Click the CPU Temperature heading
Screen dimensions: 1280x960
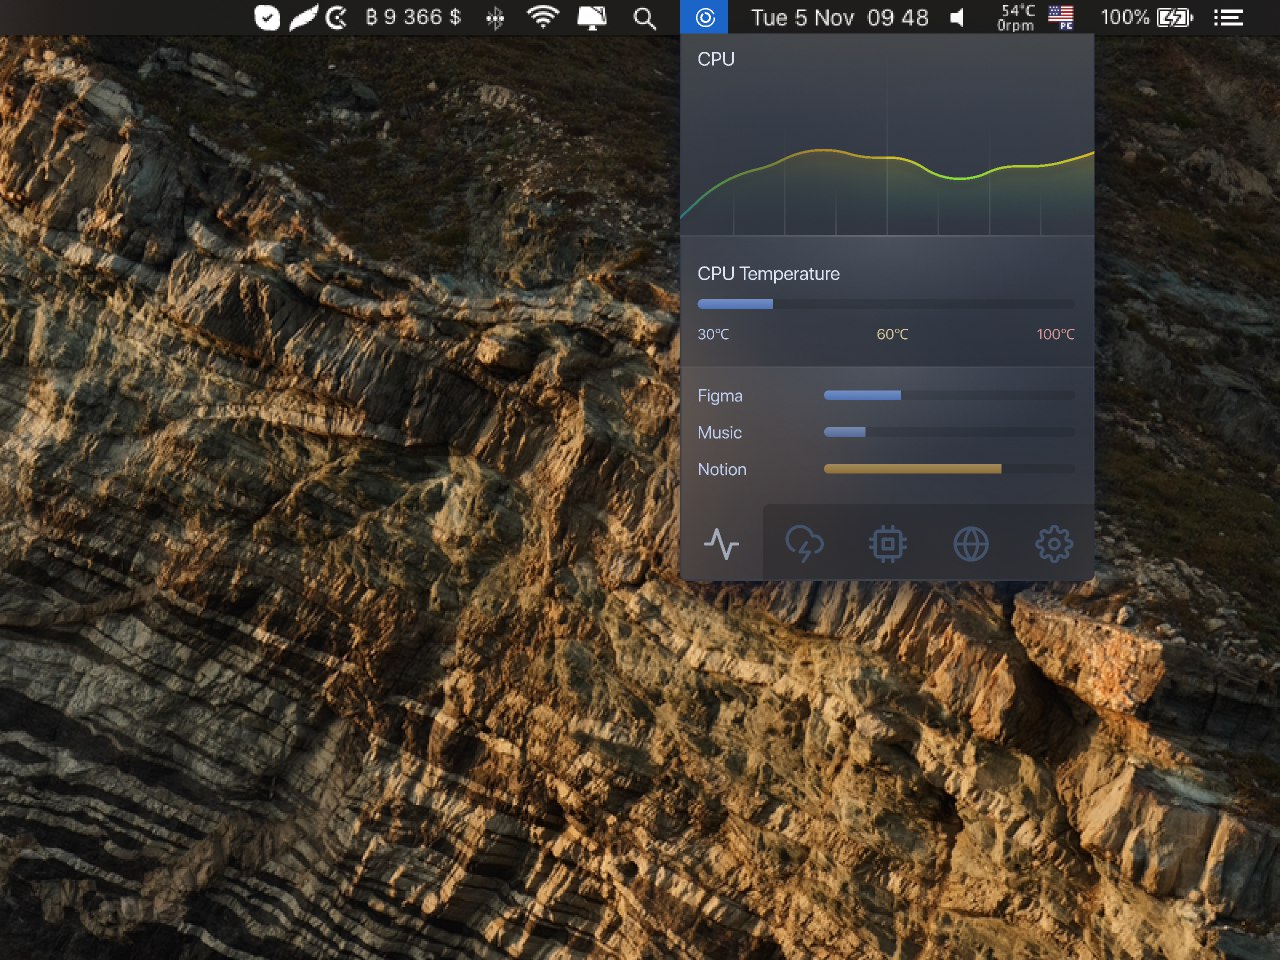coord(769,274)
